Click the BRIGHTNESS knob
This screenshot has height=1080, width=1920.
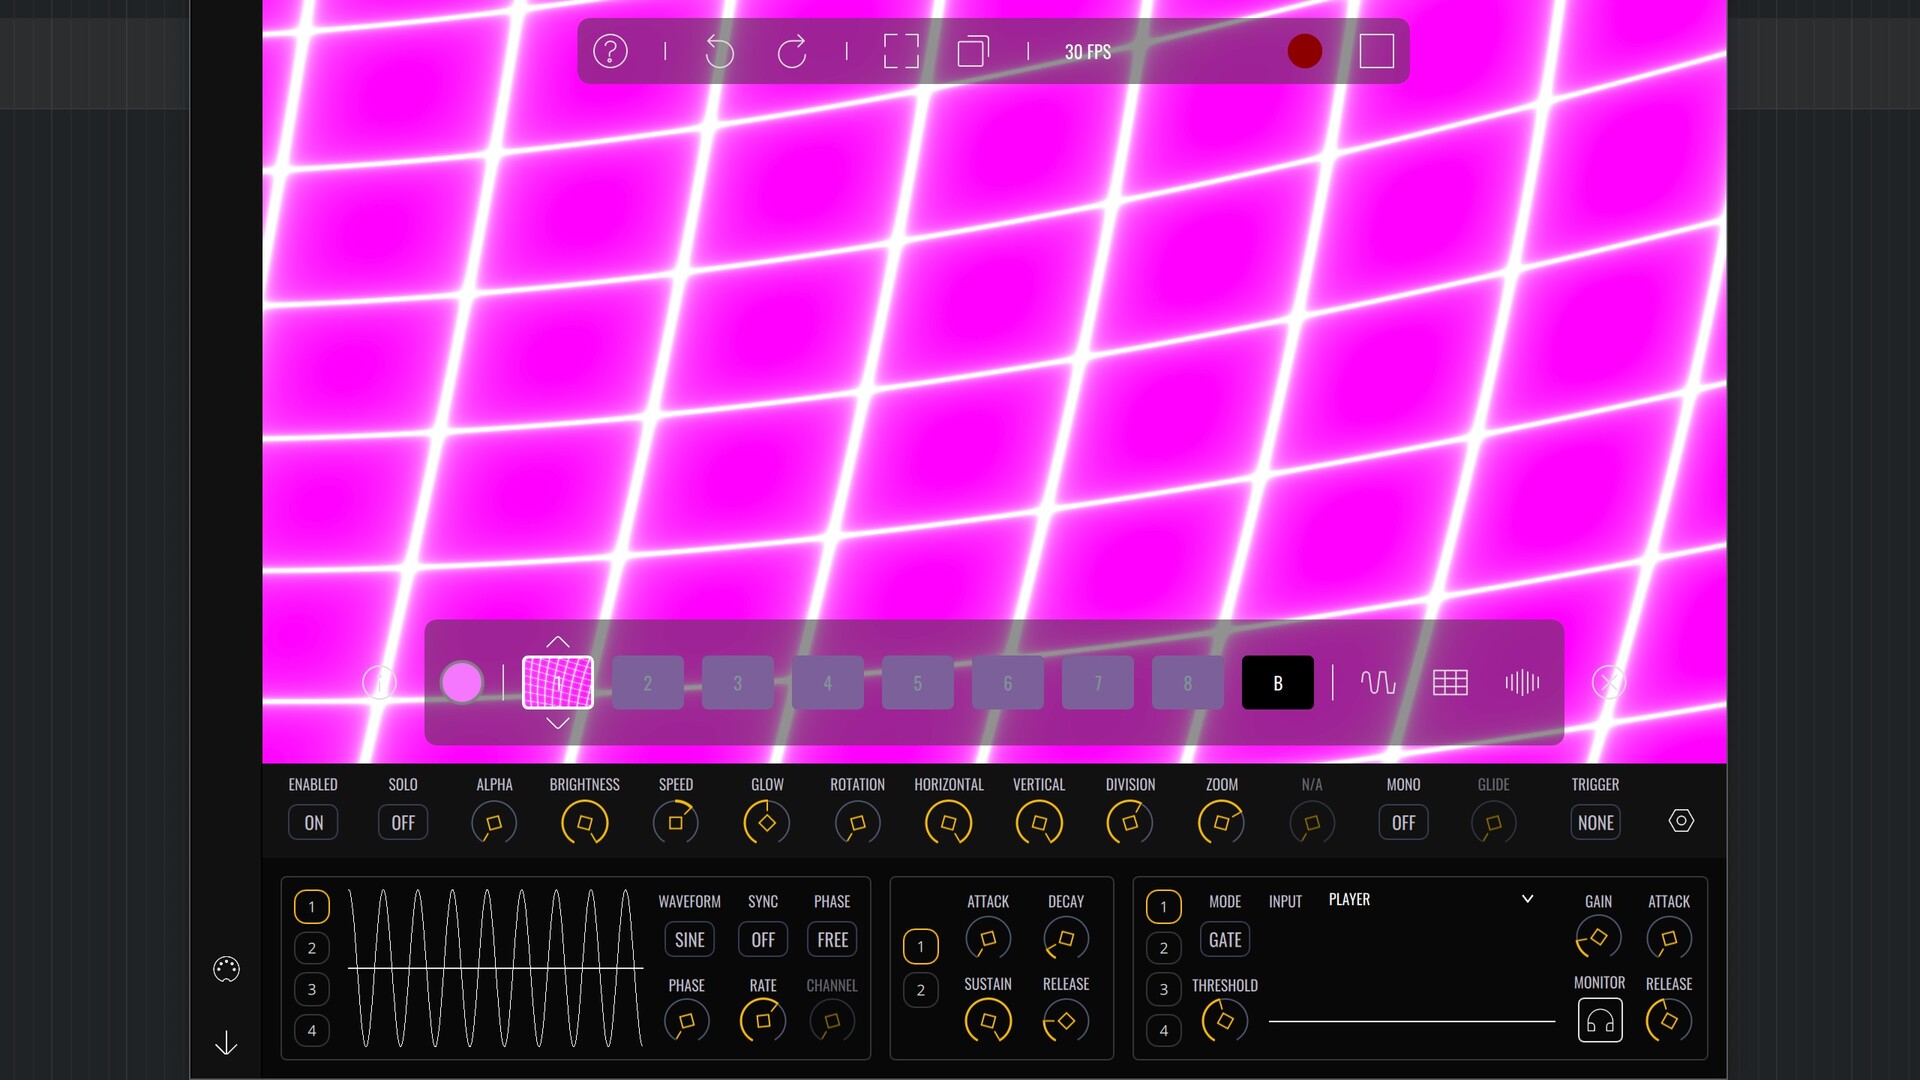[x=585, y=823]
